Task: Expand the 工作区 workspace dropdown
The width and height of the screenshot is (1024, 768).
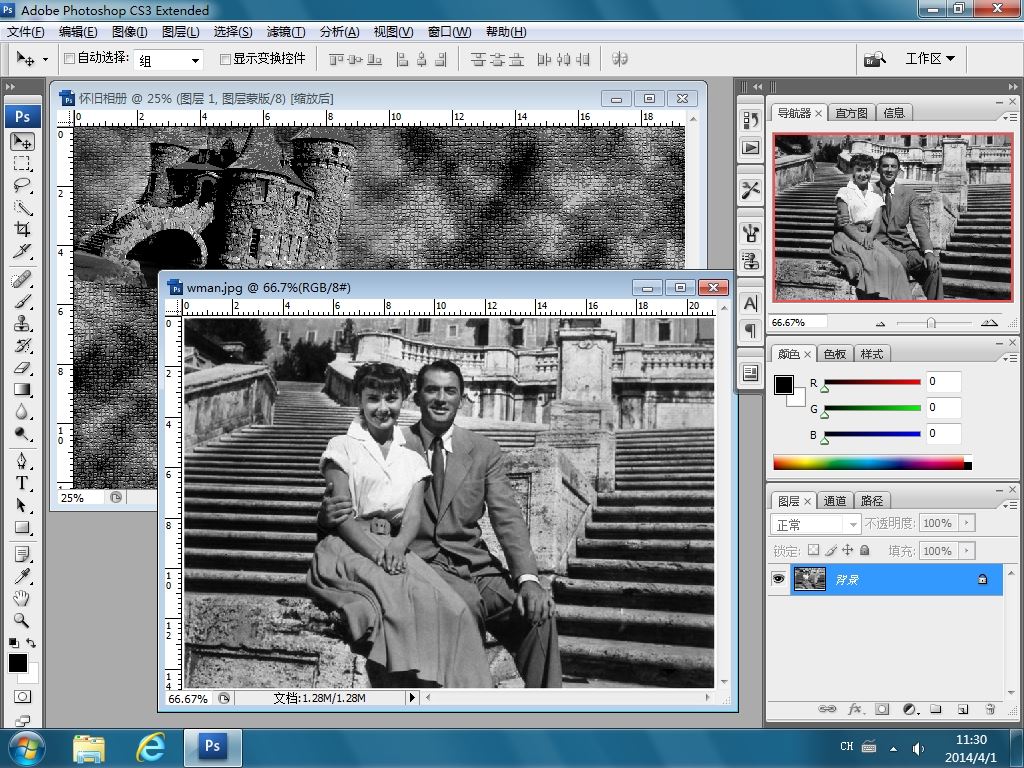Action: point(930,59)
